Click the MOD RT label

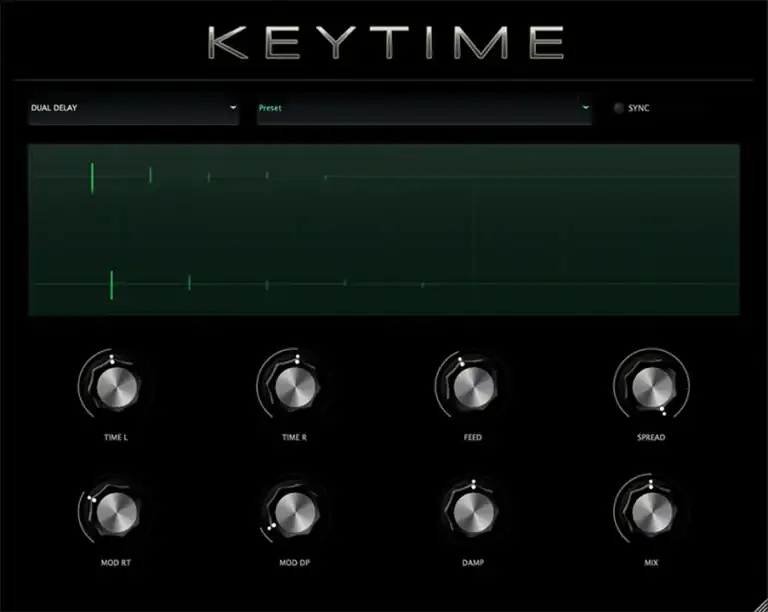(x=116, y=563)
